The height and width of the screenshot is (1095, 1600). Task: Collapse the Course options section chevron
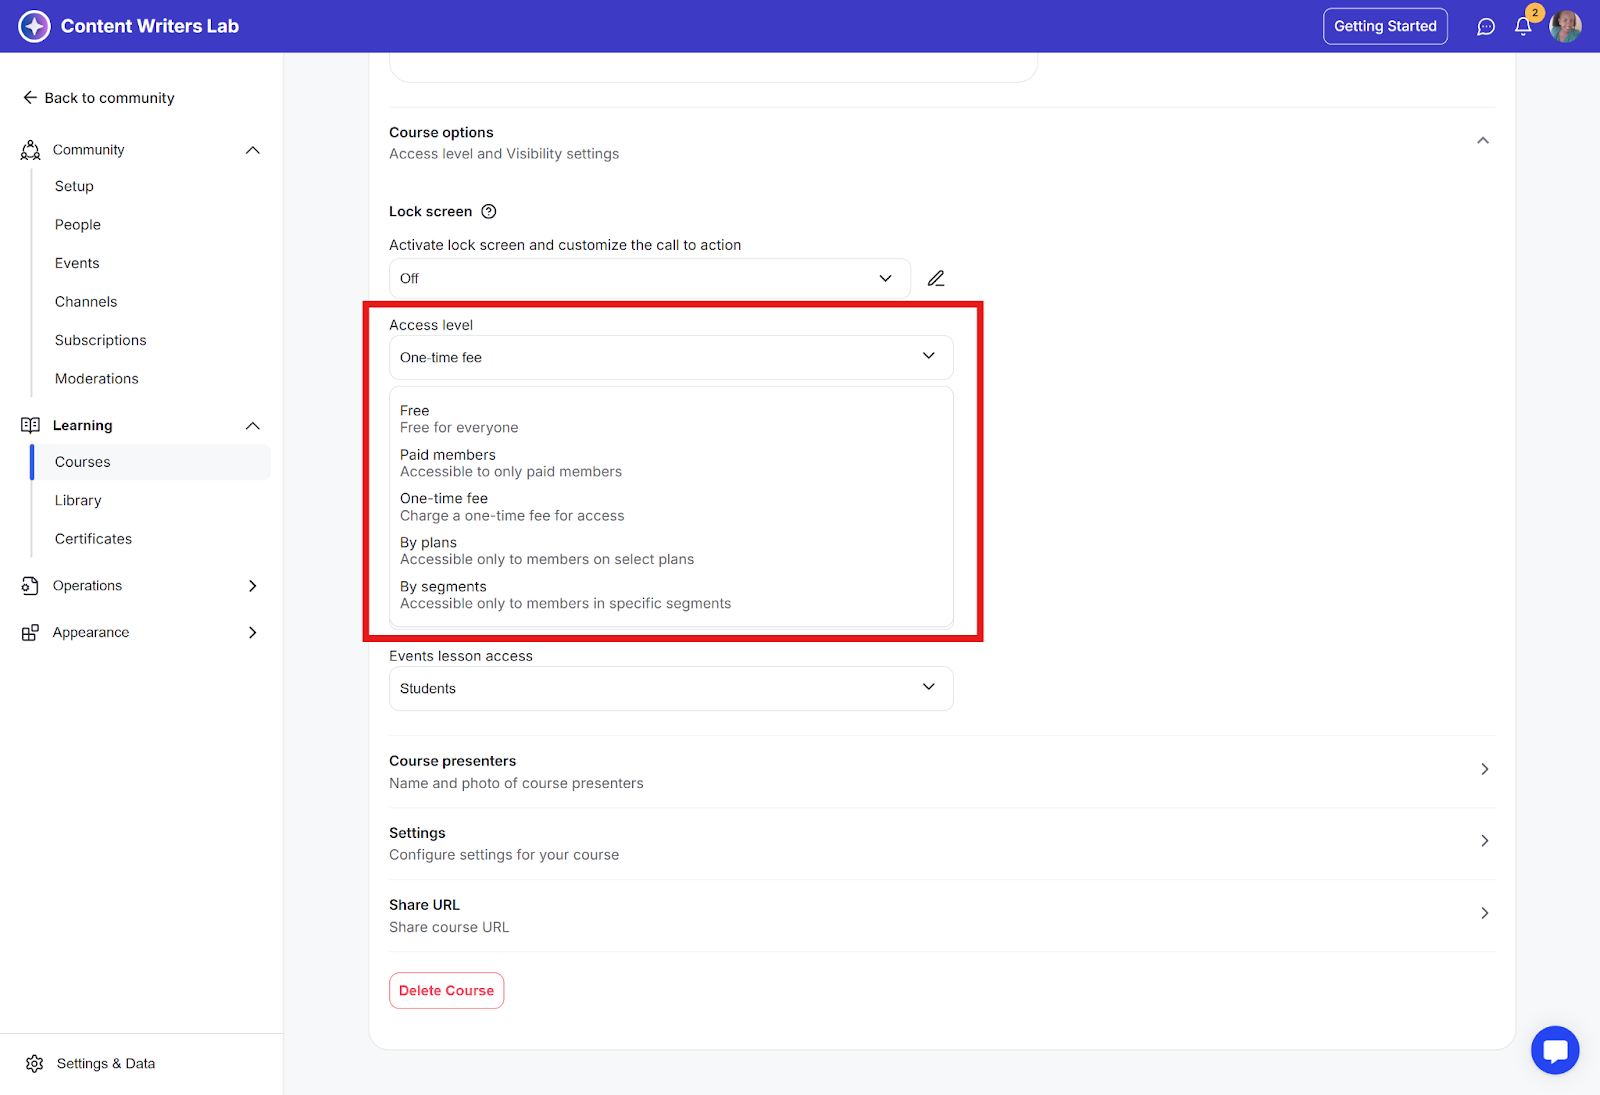tap(1483, 141)
